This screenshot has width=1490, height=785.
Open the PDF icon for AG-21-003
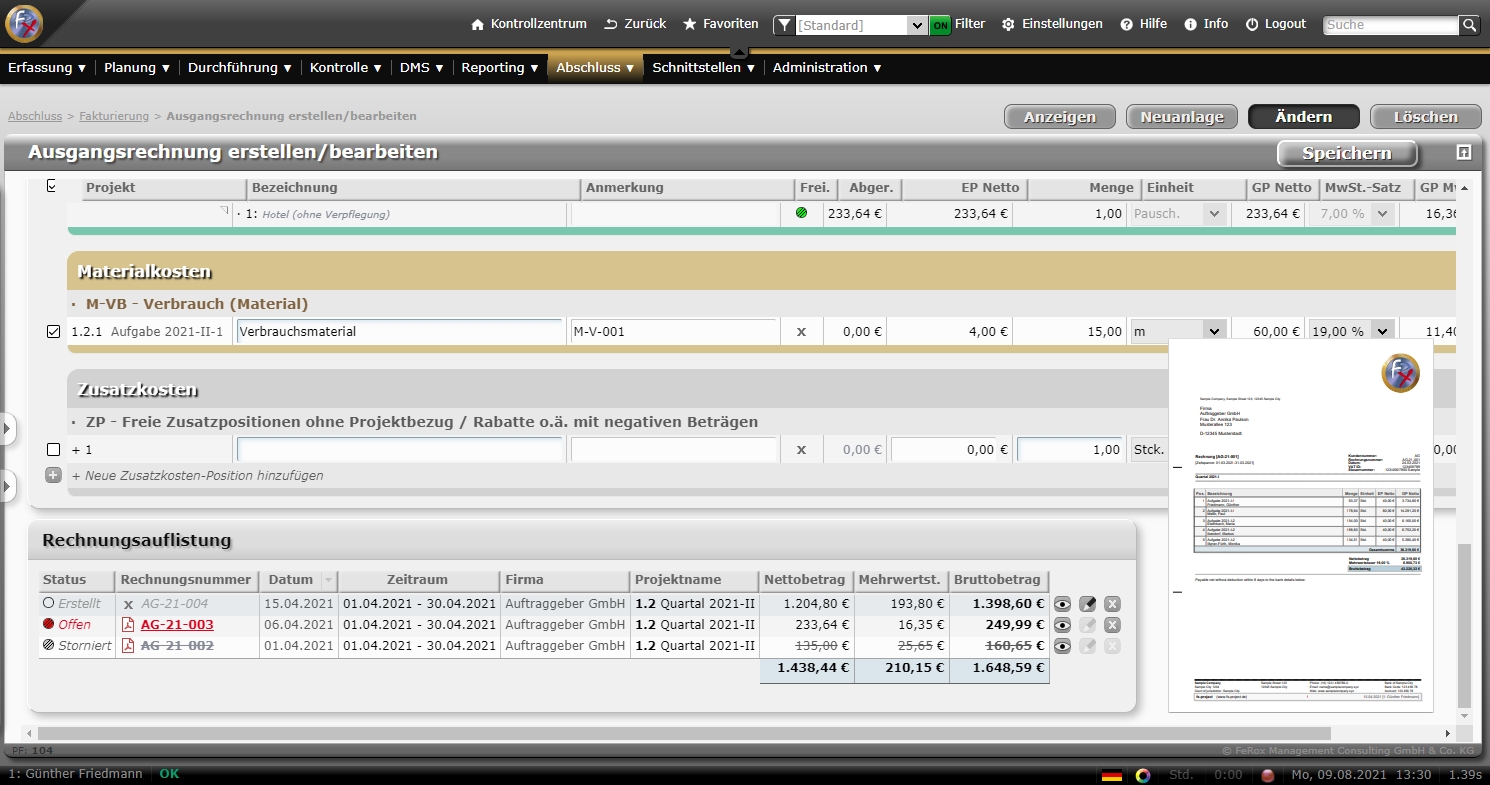point(128,625)
